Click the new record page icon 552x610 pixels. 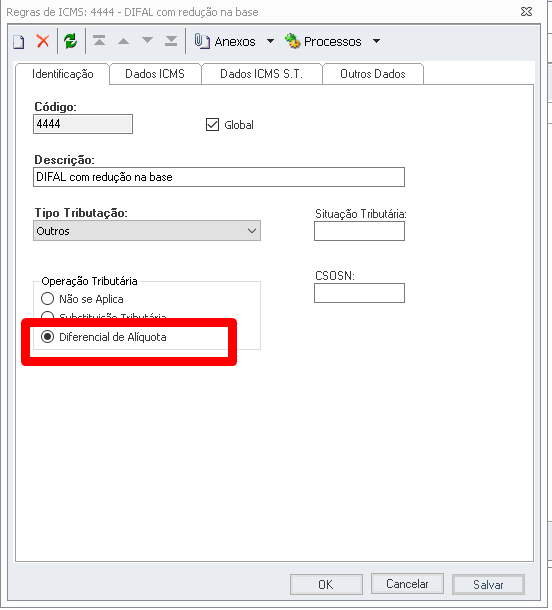coord(19,41)
